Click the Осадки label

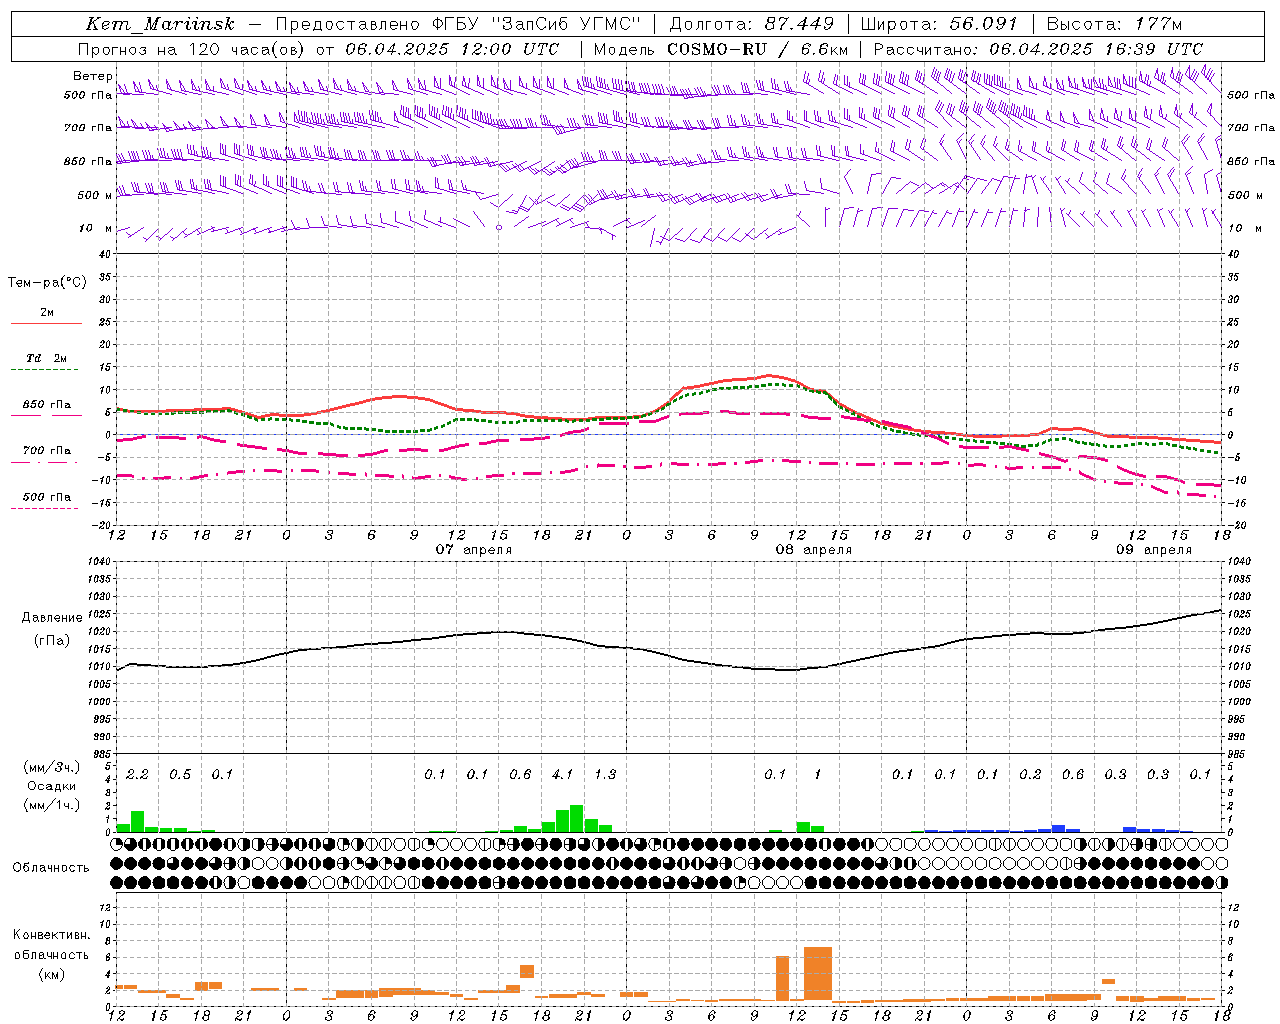tap(52, 786)
